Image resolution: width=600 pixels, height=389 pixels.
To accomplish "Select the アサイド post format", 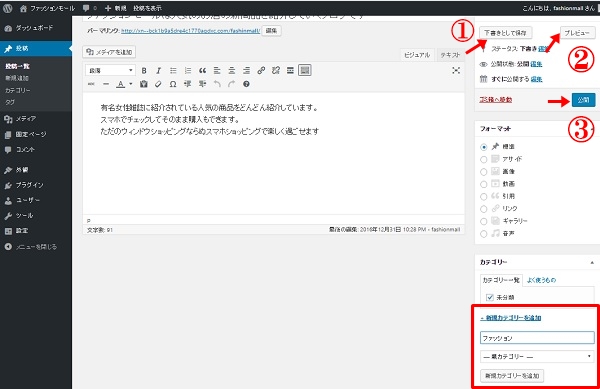I will coord(484,159).
